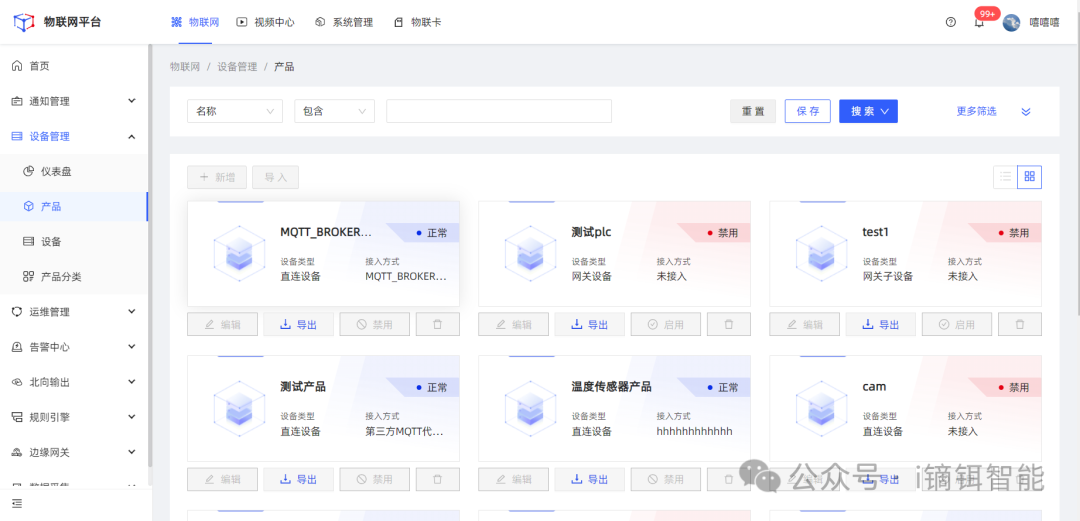Export the 测试产品 product
Screen dimensions: 1080x521
pos(298,479)
